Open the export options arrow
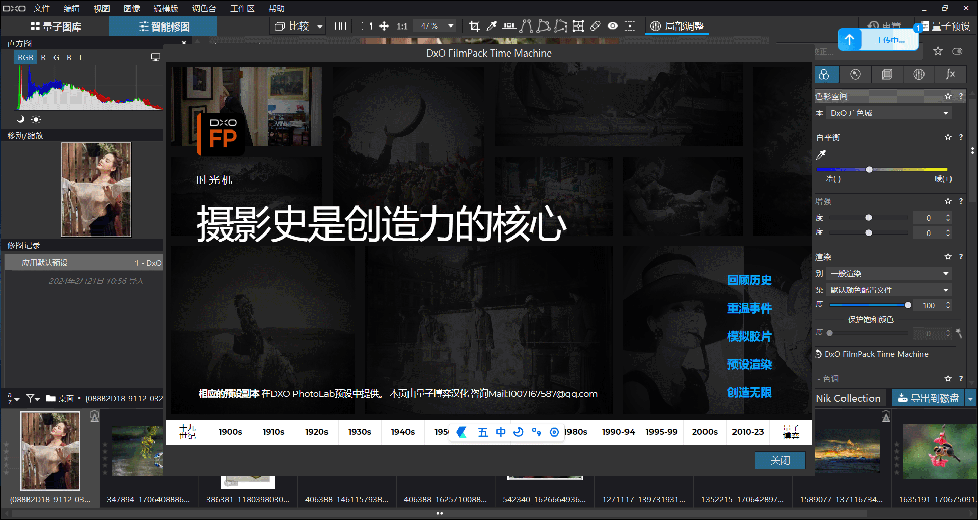 pyautogui.click(x=971, y=398)
